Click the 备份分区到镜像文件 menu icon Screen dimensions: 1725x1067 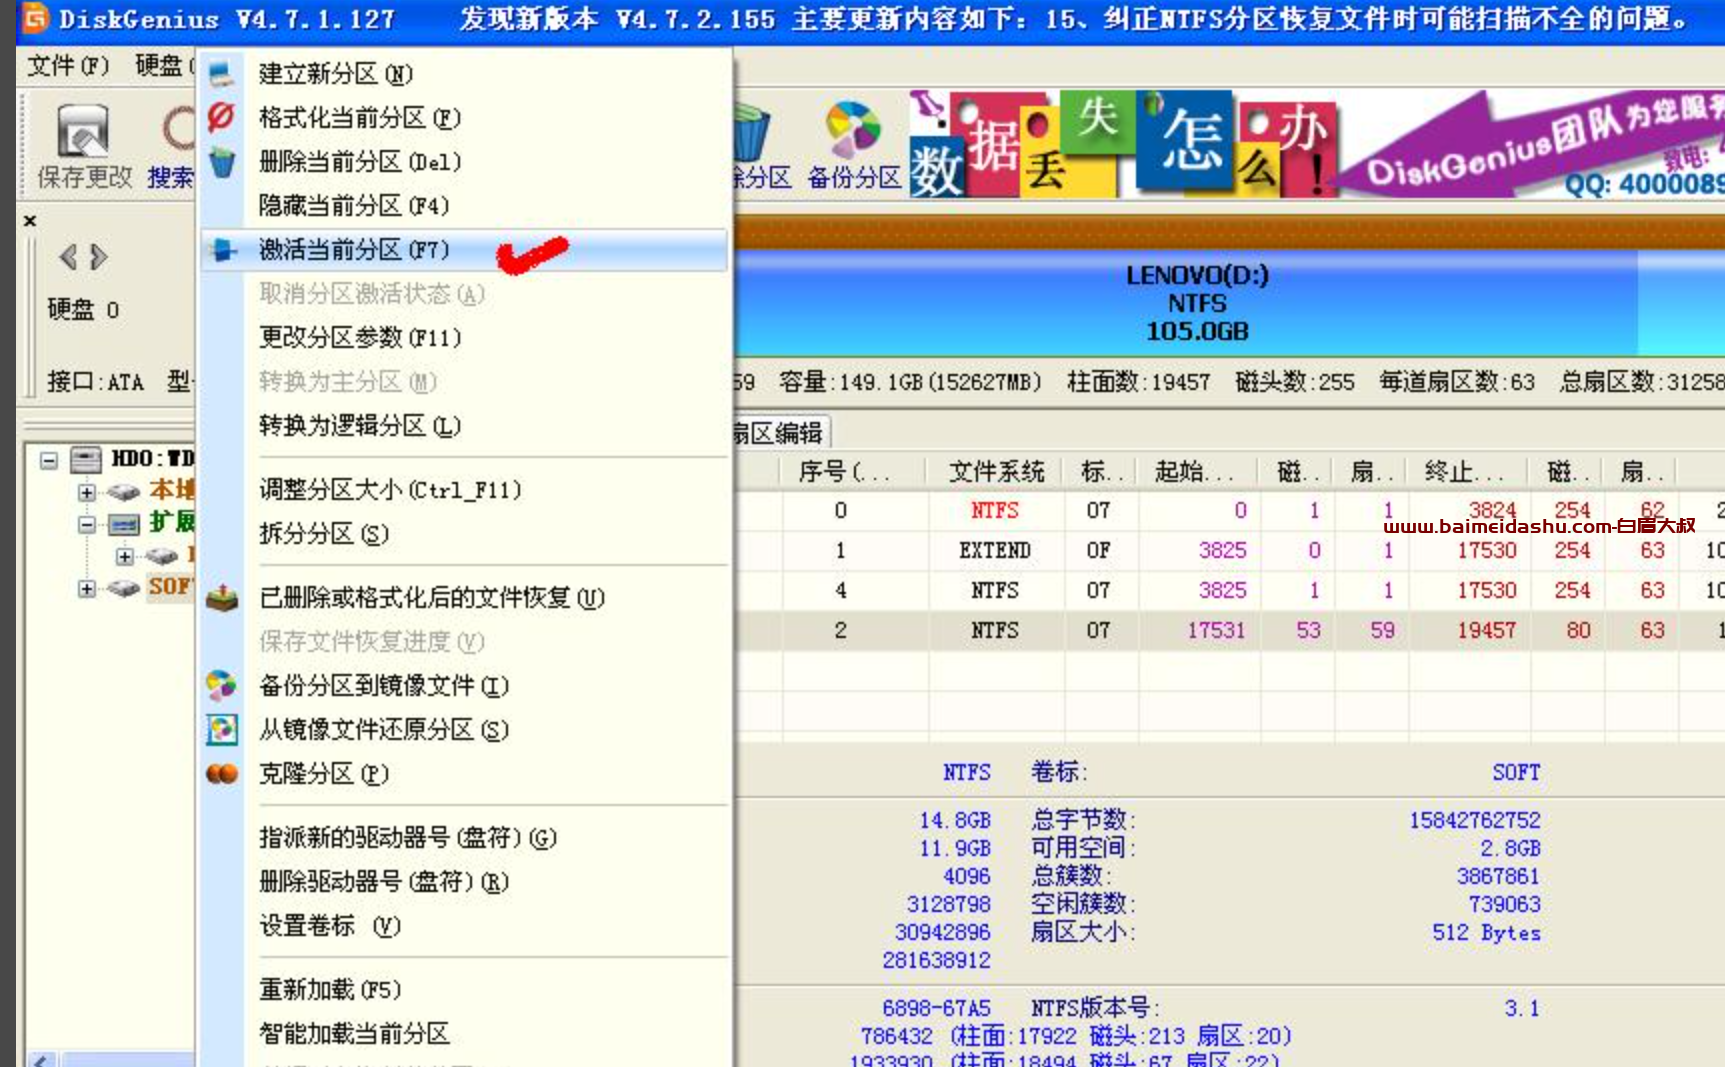tap(221, 685)
